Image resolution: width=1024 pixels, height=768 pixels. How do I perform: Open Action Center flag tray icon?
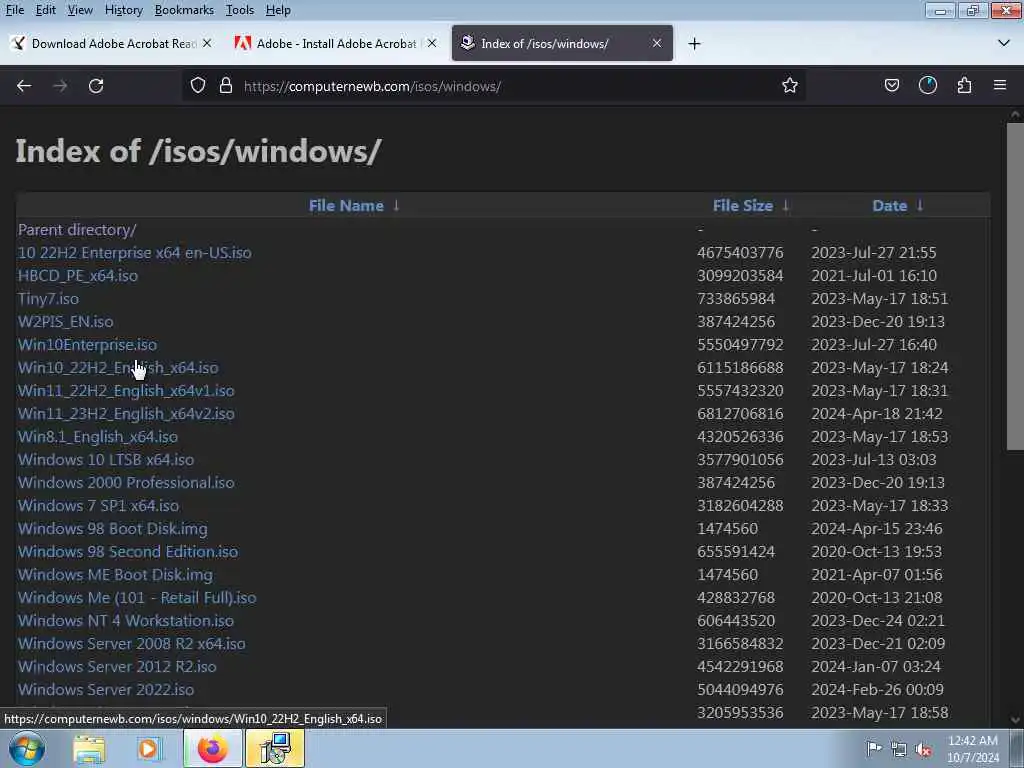pos(873,748)
